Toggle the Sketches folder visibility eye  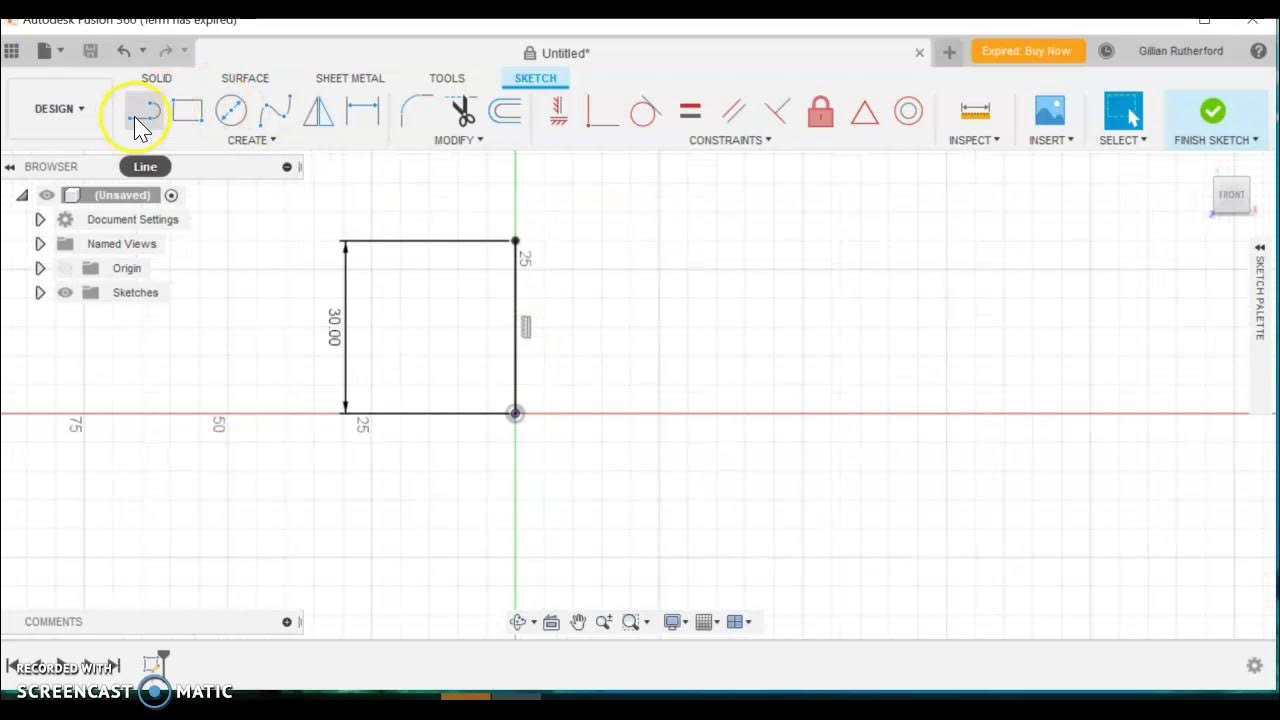pyautogui.click(x=65, y=293)
